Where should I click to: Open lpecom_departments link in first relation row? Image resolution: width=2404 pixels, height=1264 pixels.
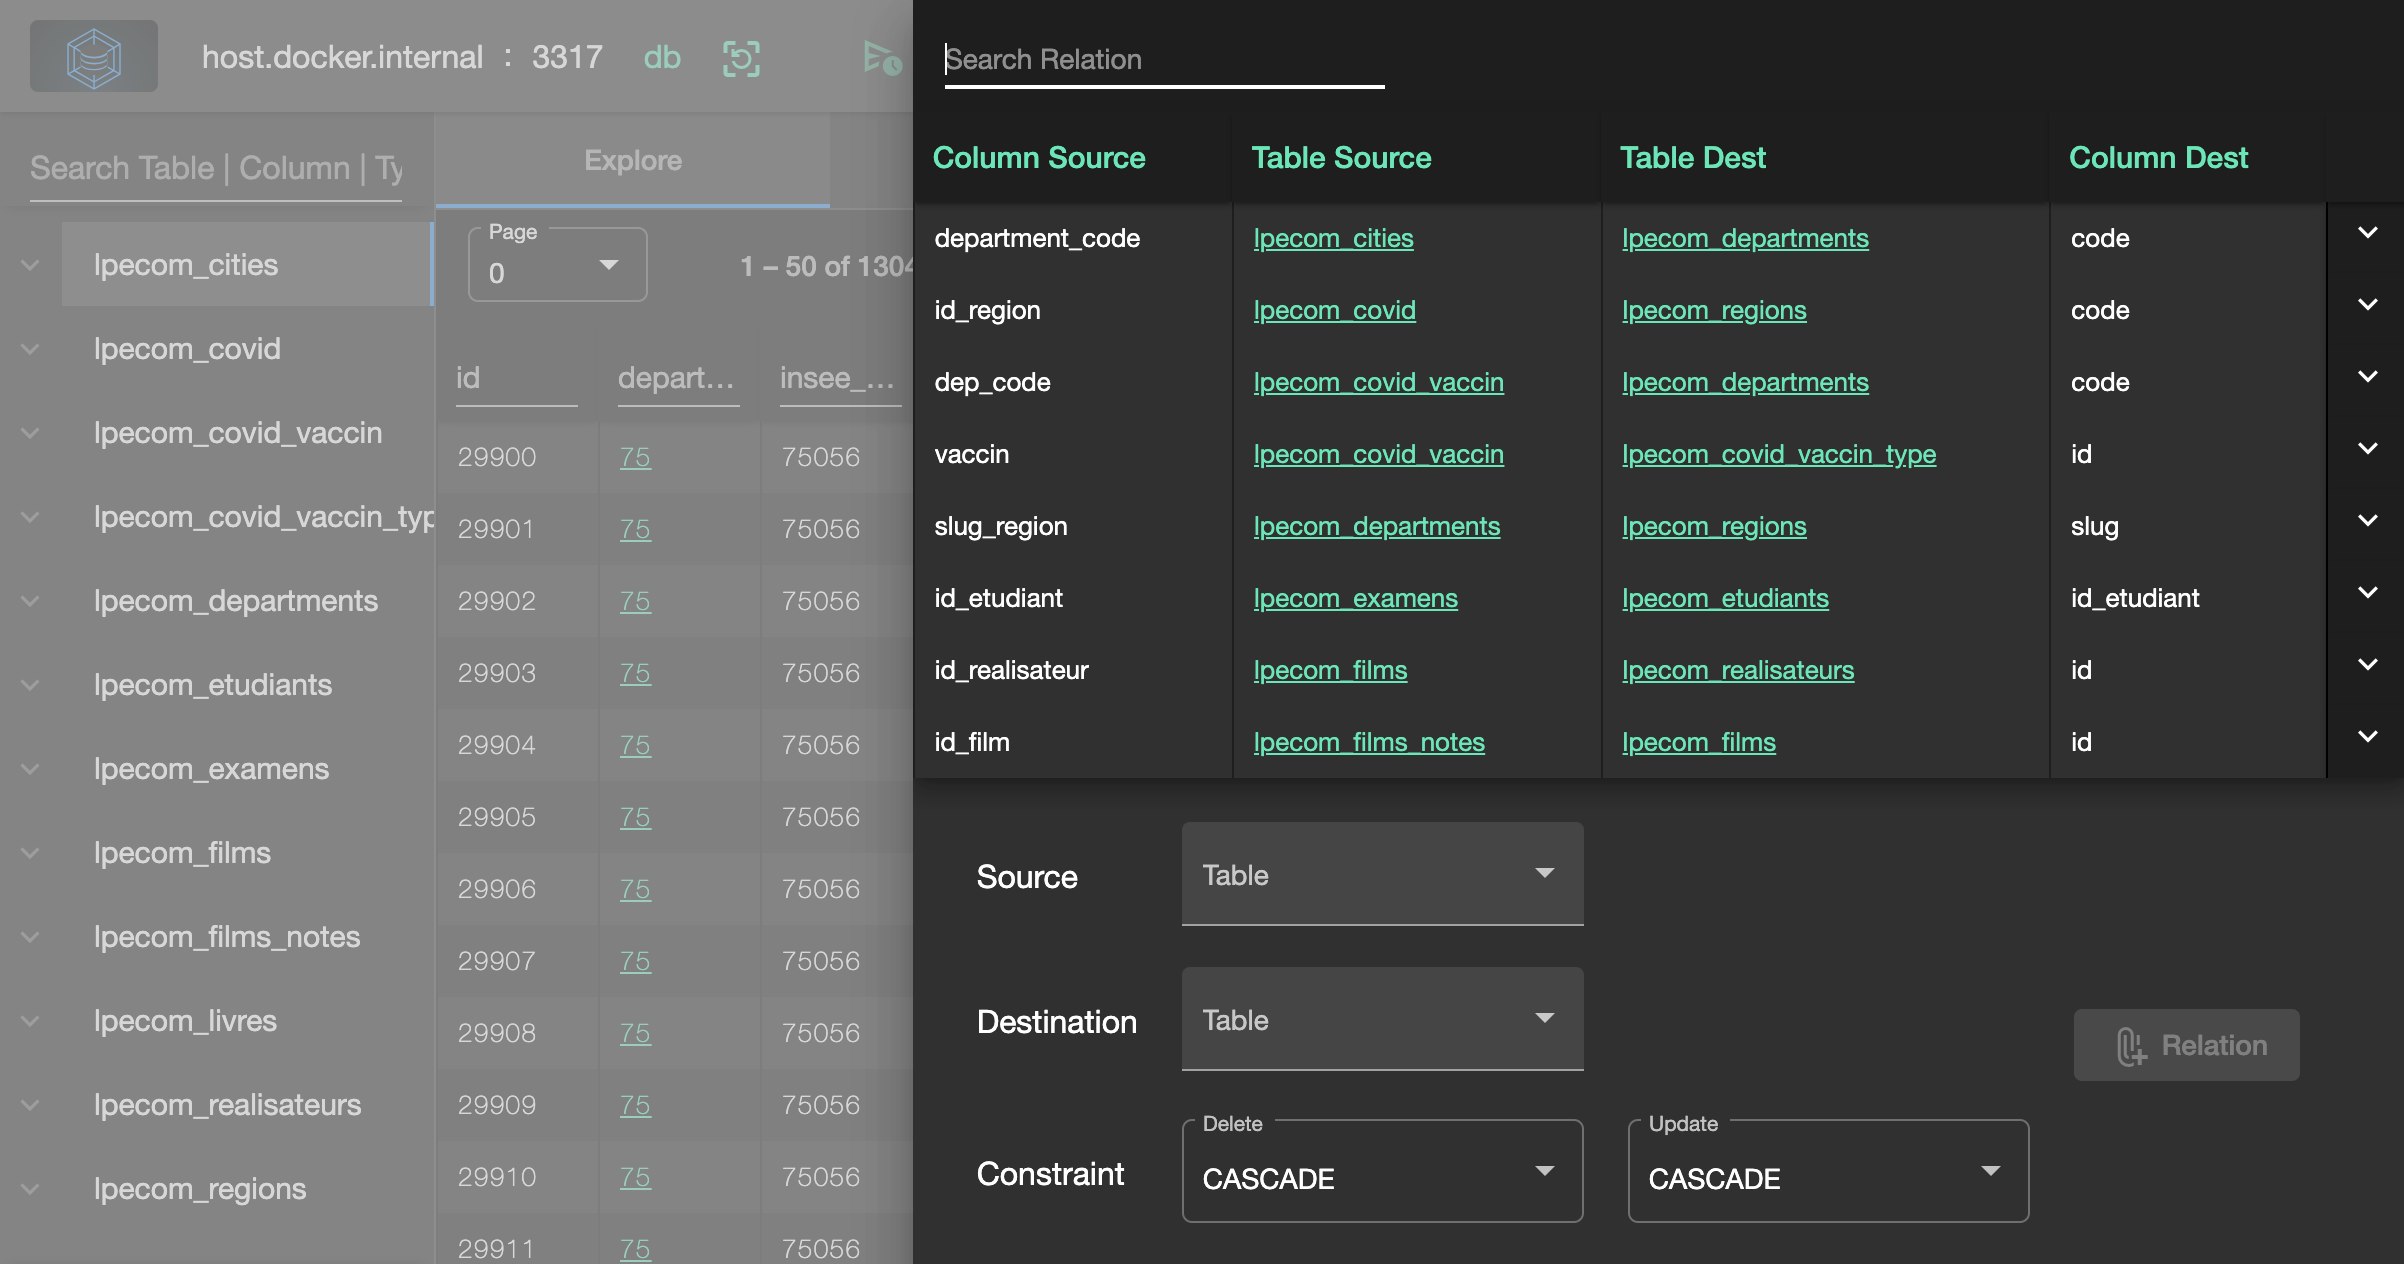(x=1745, y=238)
